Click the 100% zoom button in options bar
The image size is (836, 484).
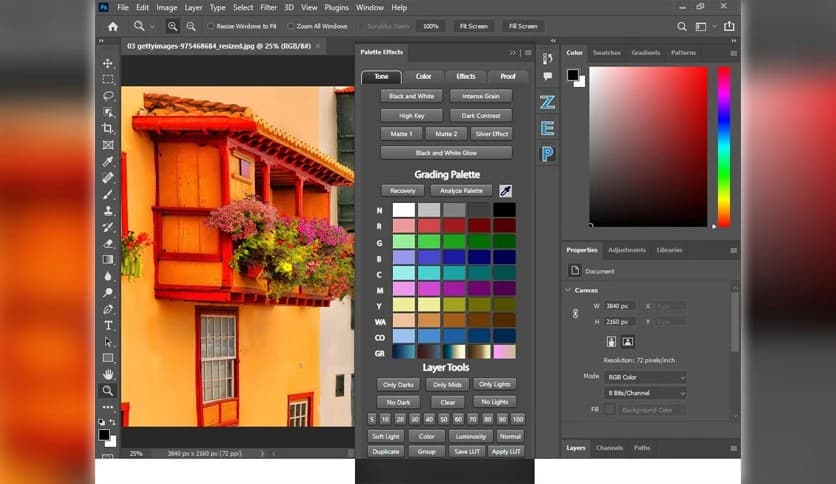click(431, 26)
